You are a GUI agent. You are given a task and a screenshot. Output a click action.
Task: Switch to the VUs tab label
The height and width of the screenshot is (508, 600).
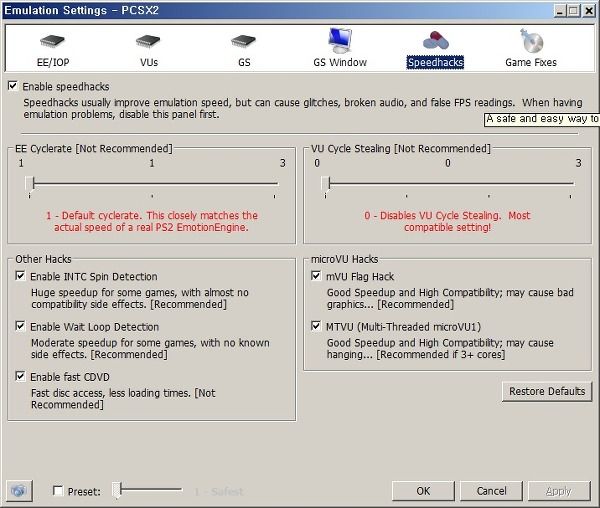point(149,62)
